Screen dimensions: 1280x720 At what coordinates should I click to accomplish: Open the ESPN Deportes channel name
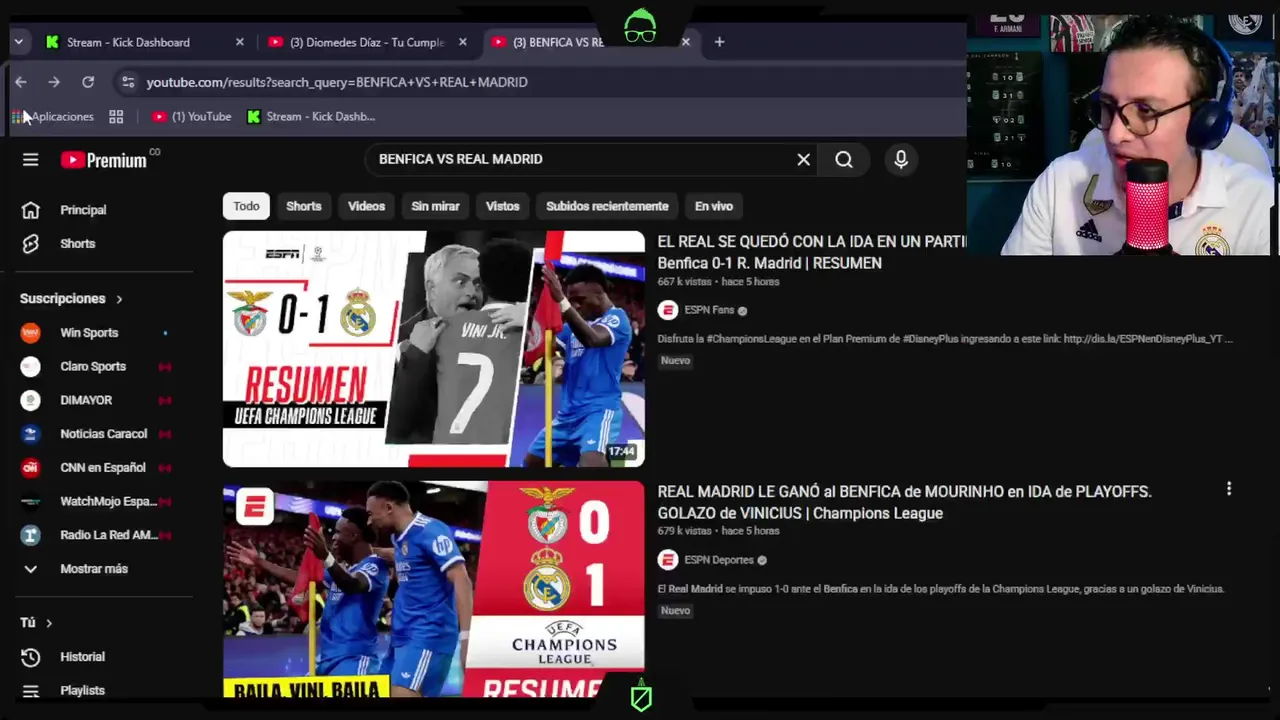click(719, 560)
